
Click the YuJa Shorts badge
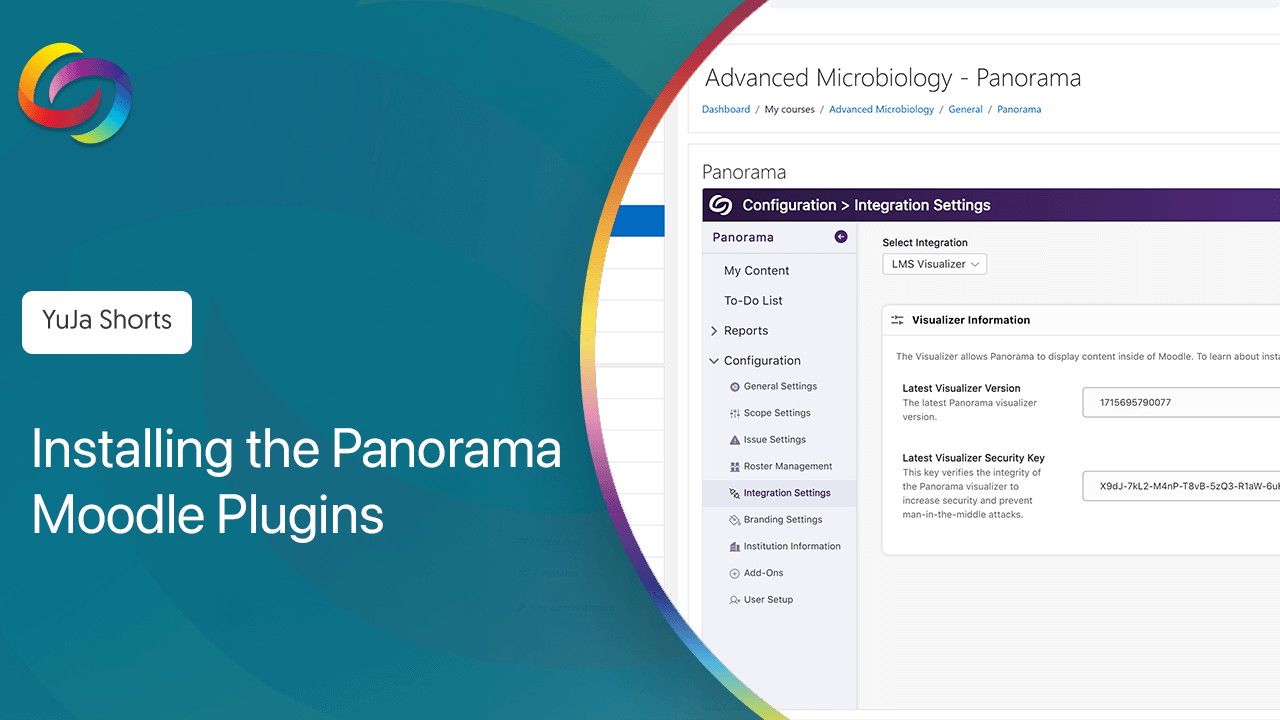click(107, 322)
